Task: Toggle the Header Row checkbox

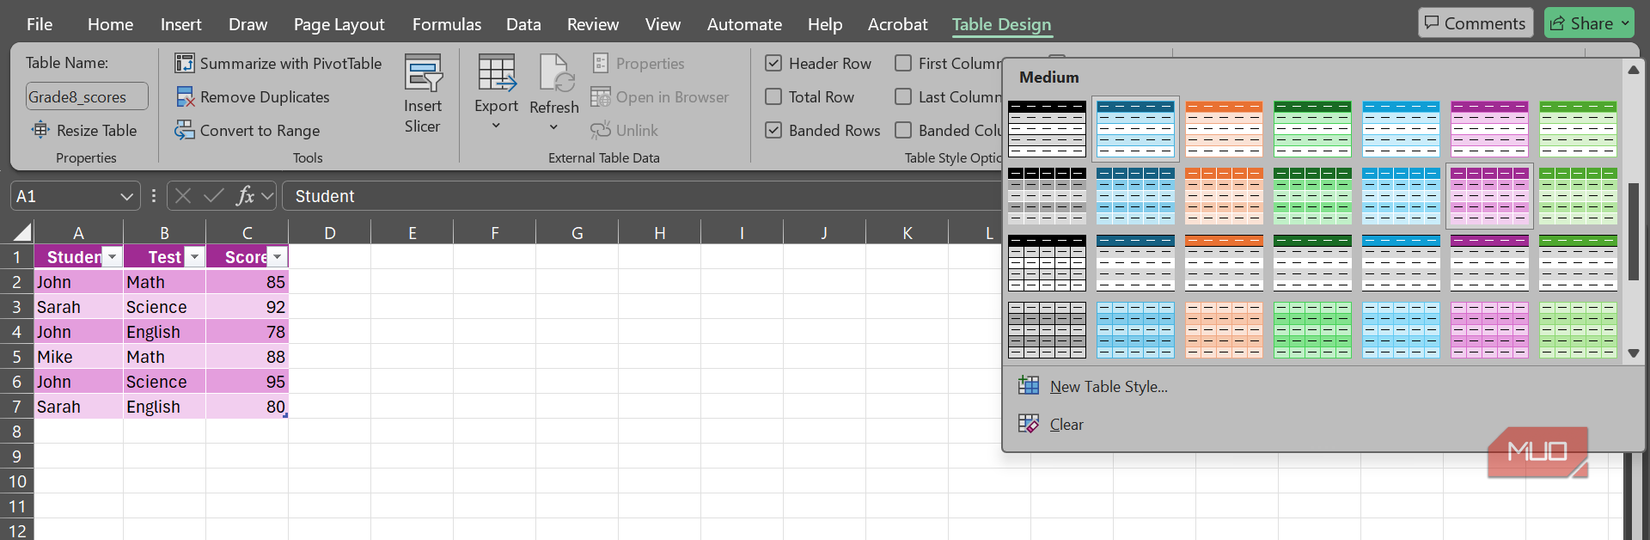Action: click(x=773, y=63)
